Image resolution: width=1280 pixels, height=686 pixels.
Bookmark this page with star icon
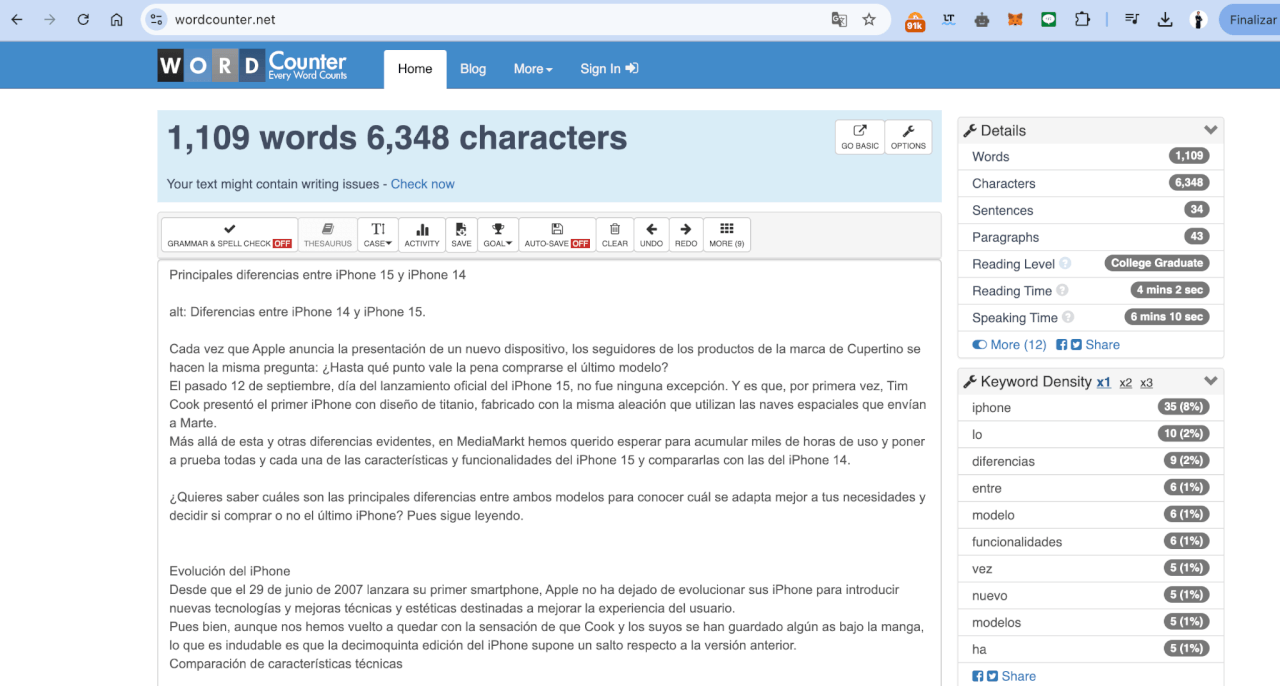pyautogui.click(x=869, y=19)
